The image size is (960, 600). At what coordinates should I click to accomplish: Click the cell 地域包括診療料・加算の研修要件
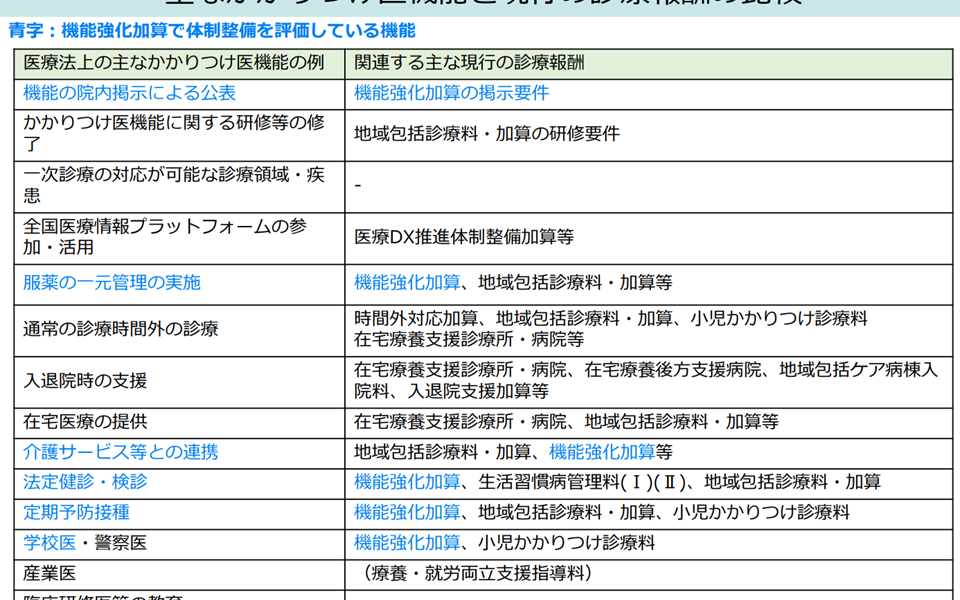coord(487,134)
